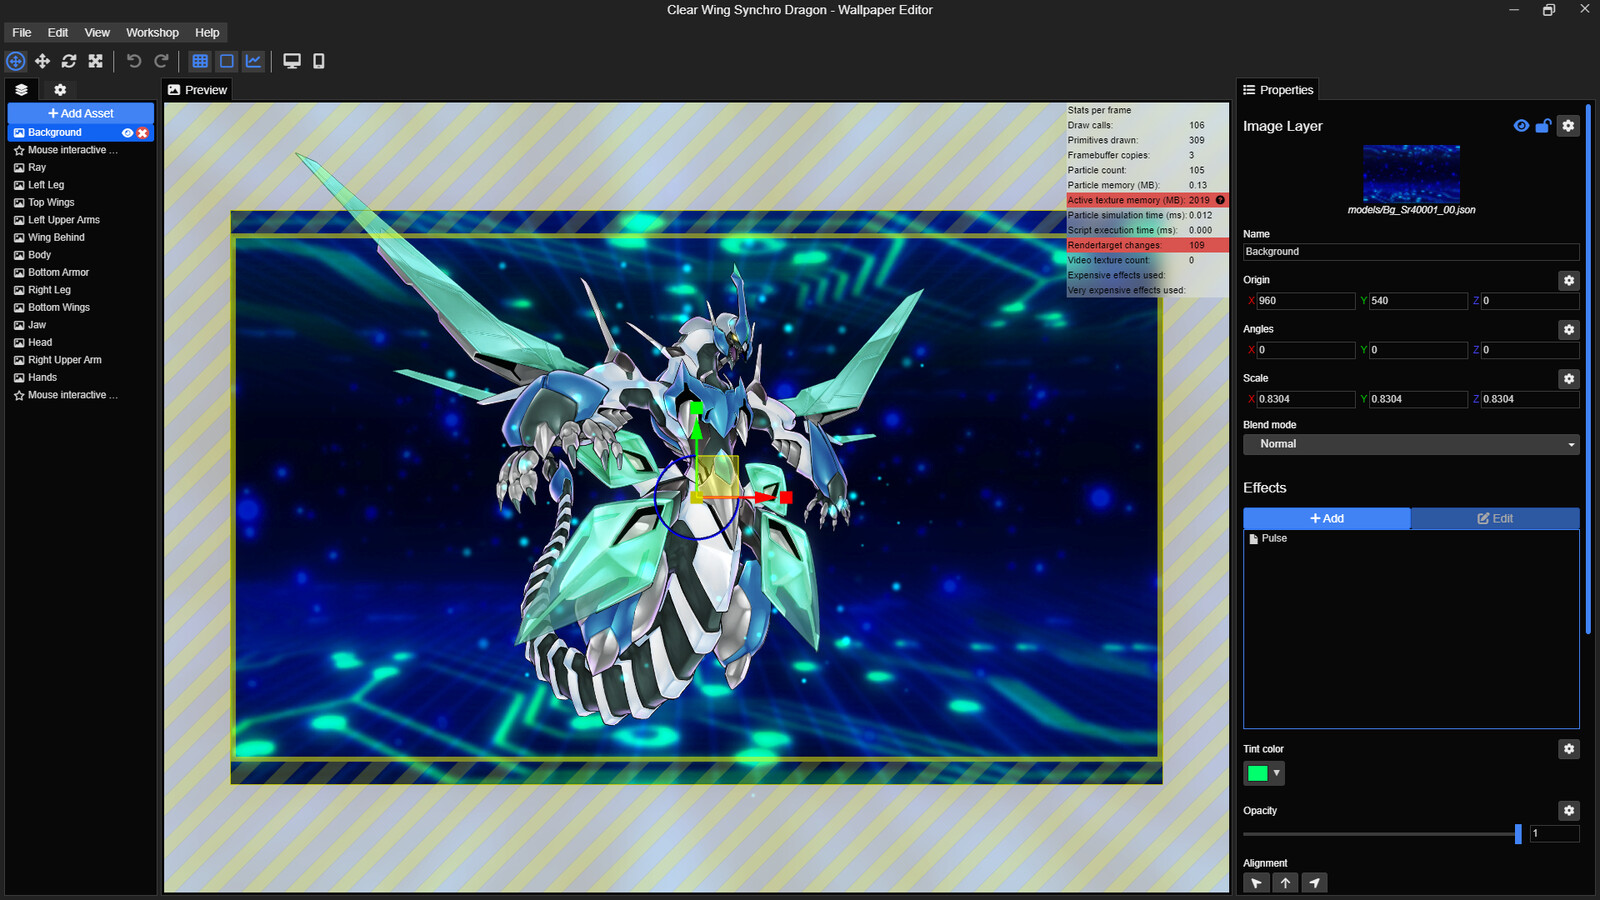Toggle the Image Layer lock icon
The height and width of the screenshot is (900, 1600).
tap(1543, 126)
